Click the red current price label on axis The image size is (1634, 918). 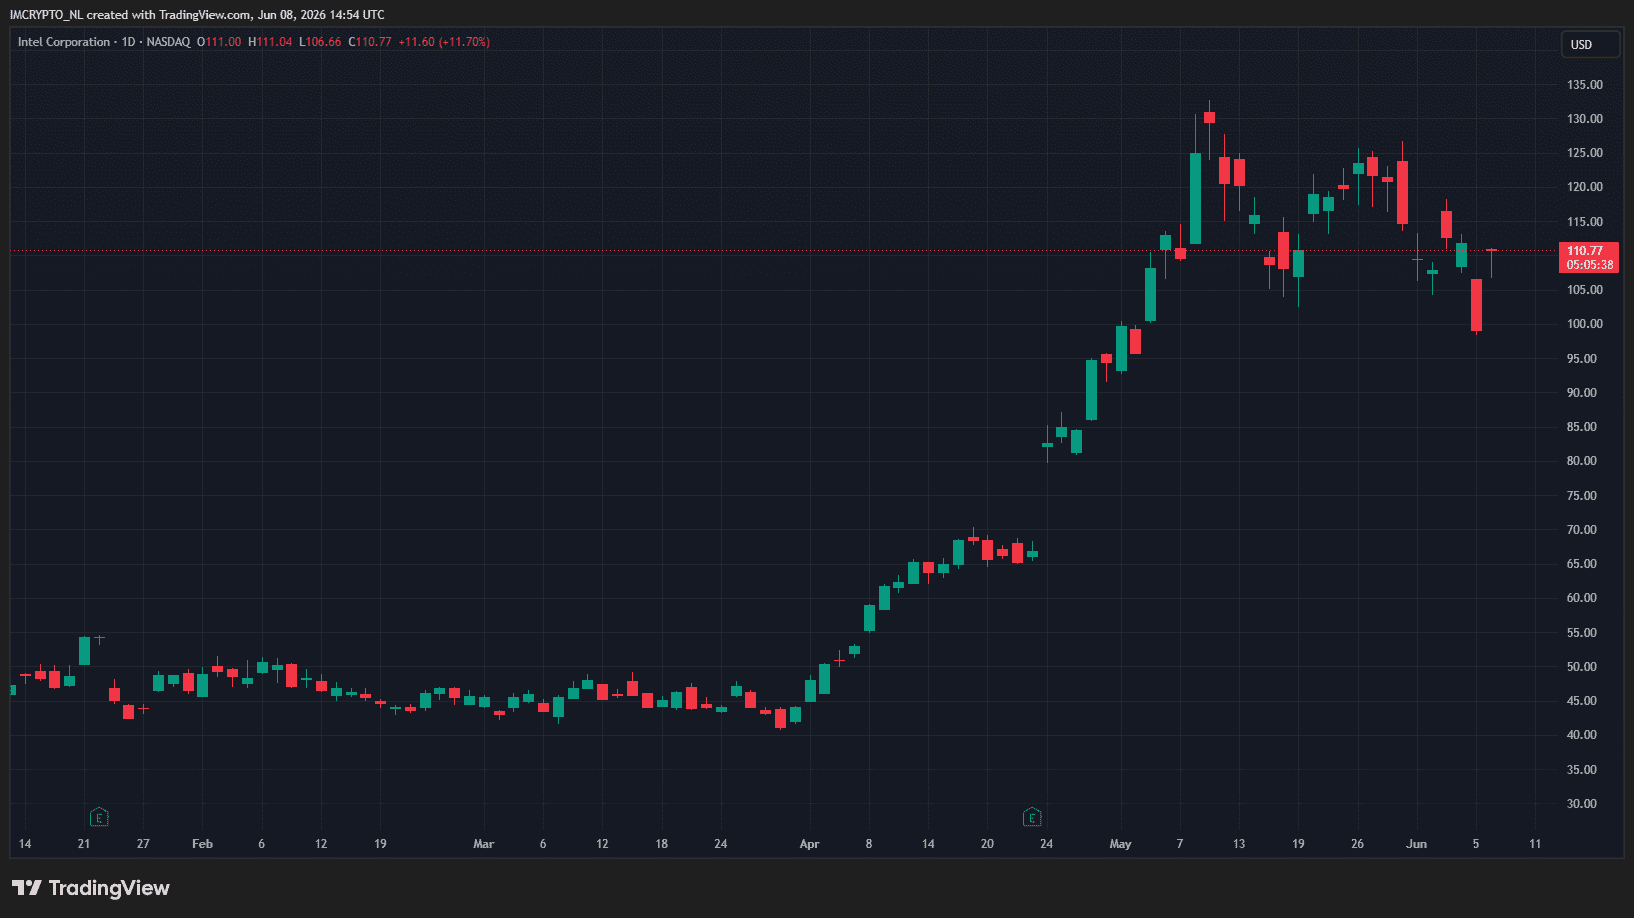tap(1588, 258)
